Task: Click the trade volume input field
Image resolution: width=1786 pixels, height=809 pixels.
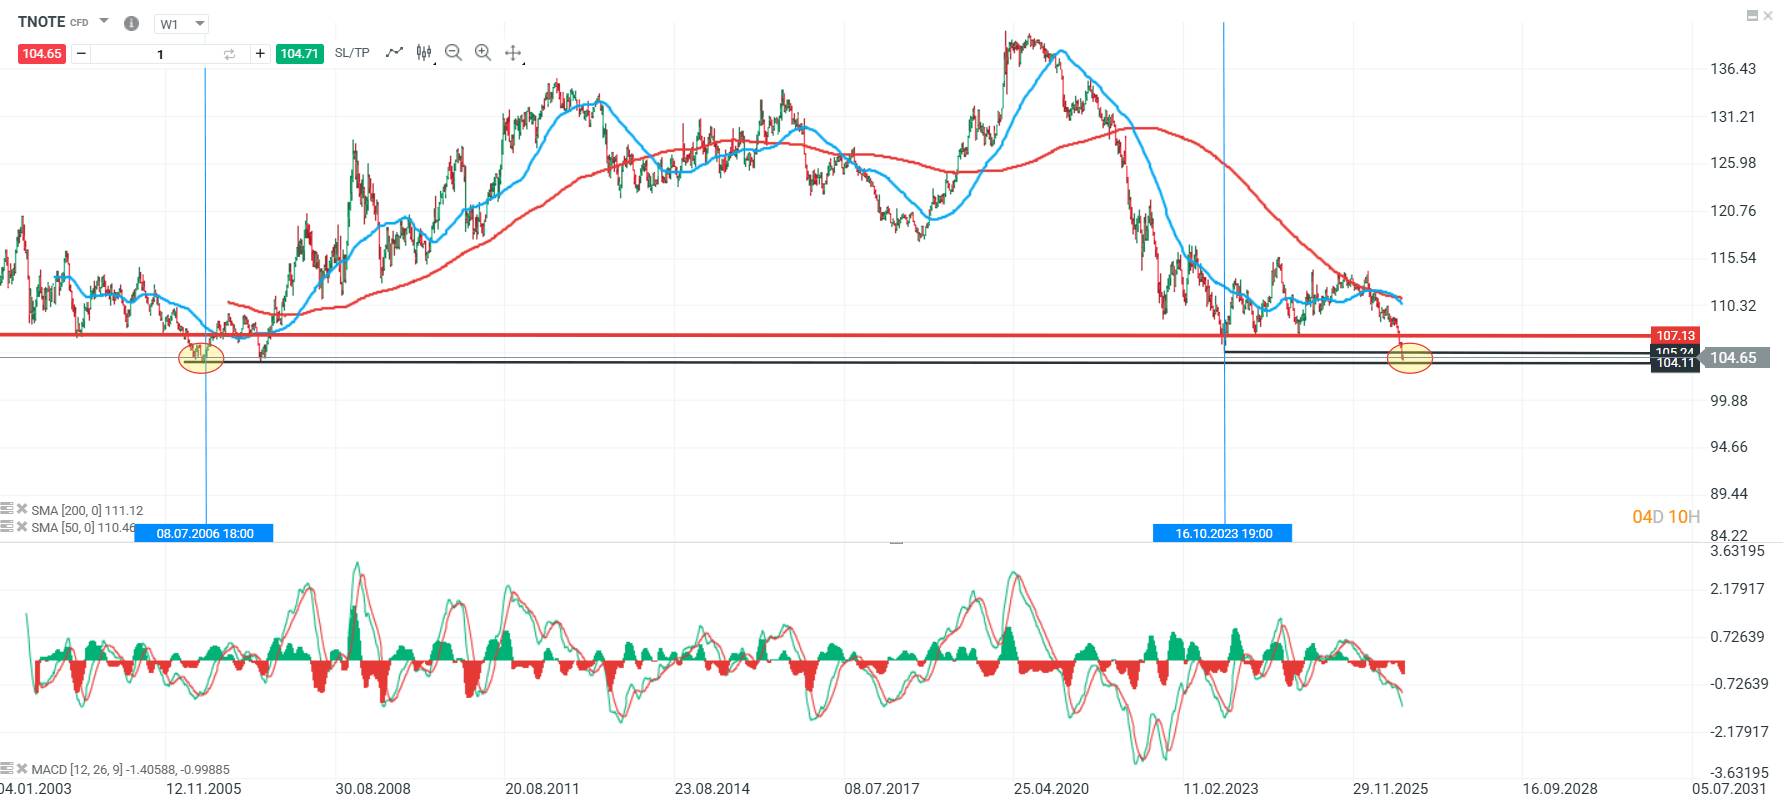Action: pyautogui.click(x=160, y=54)
